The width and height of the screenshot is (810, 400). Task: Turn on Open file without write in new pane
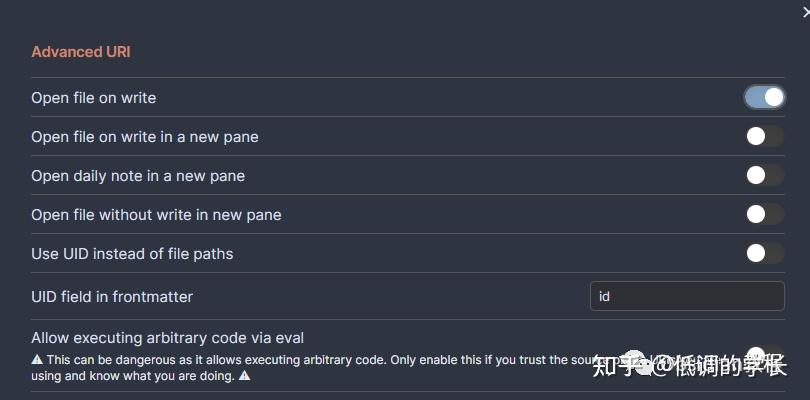tap(764, 214)
